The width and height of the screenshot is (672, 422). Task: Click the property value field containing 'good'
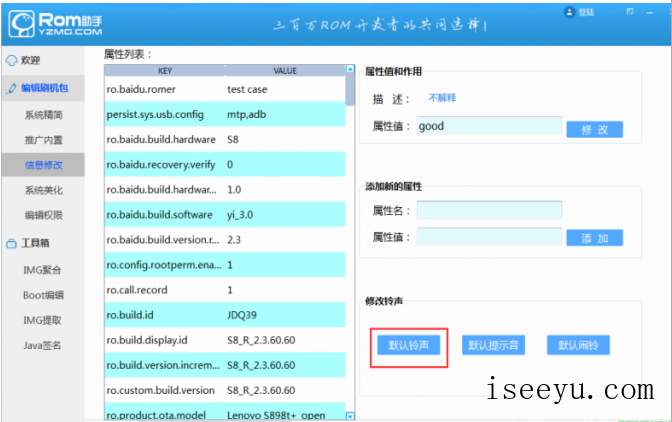pos(489,126)
